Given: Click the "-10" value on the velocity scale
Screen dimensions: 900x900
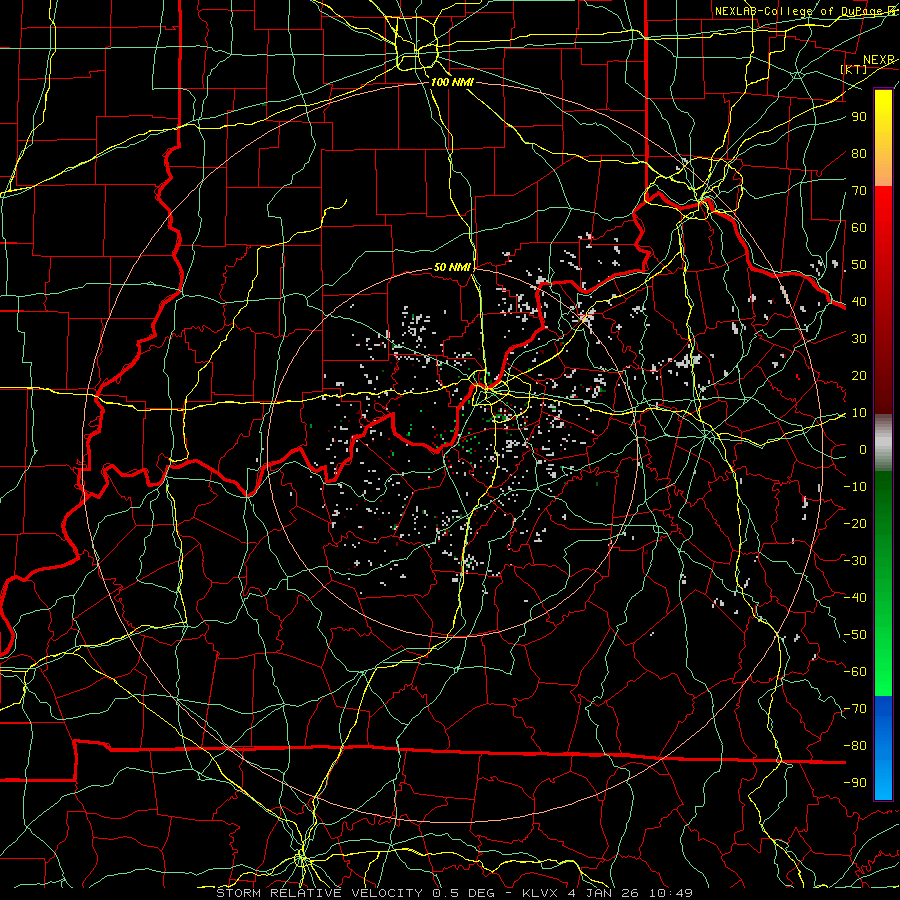Looking at the screenshot, I should tap(855, 487).
